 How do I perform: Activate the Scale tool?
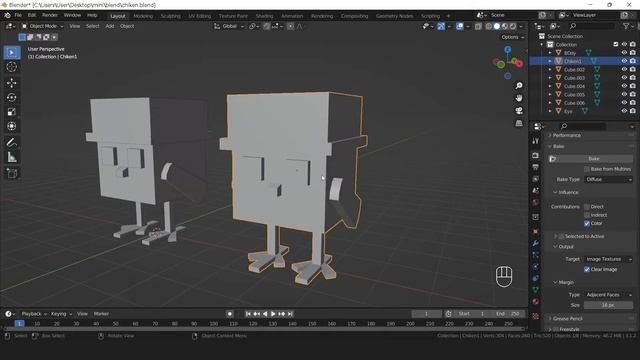(x=12, y=112)
